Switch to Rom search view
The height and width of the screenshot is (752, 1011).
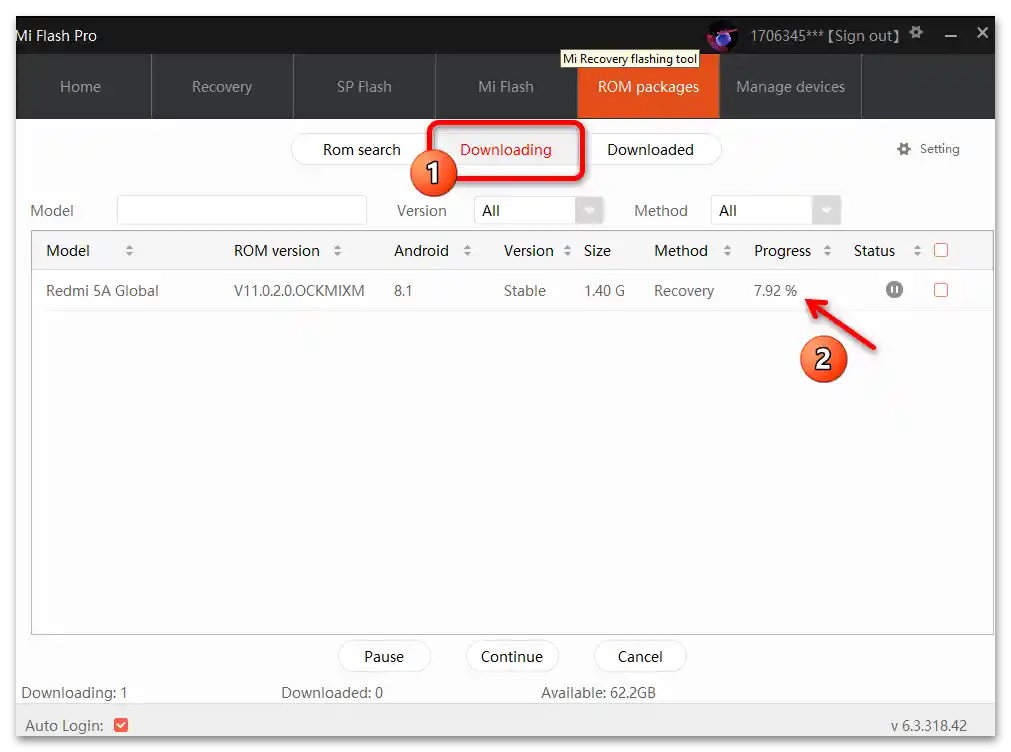click(x=362, y=150)
